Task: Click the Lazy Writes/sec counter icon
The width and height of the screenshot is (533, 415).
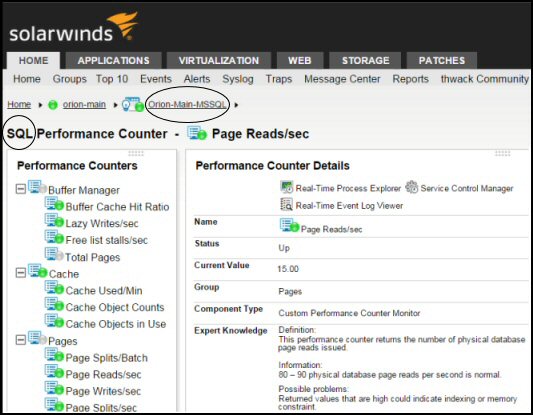Action: coord(54,221)
